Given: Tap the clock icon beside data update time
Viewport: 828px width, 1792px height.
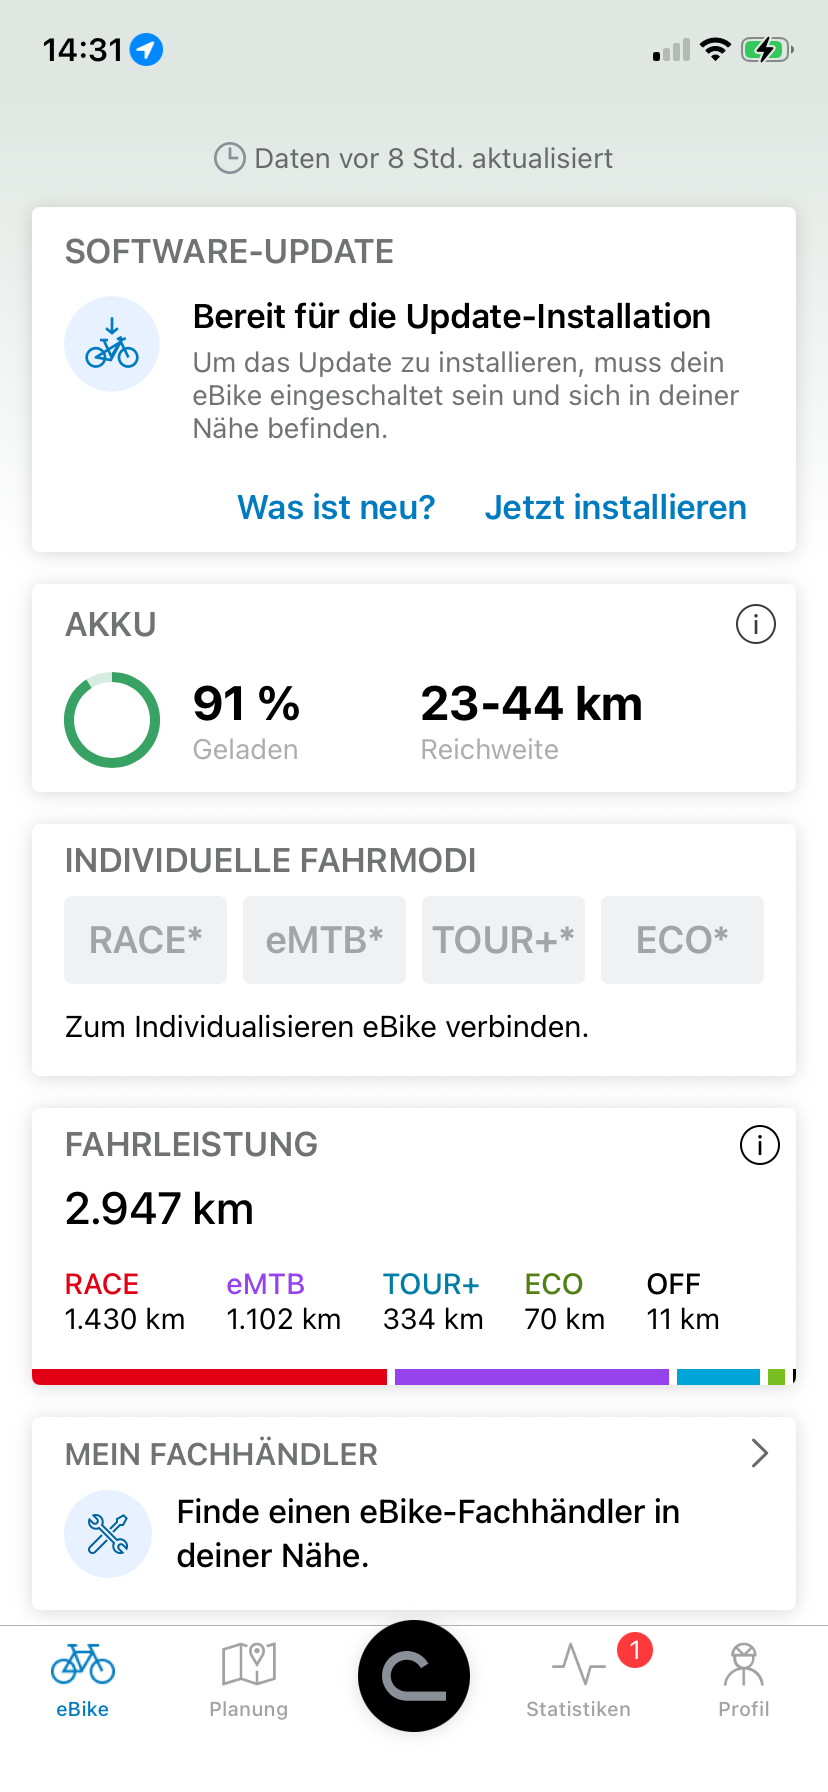Looking at the screenshot, I should coord(230,158).
